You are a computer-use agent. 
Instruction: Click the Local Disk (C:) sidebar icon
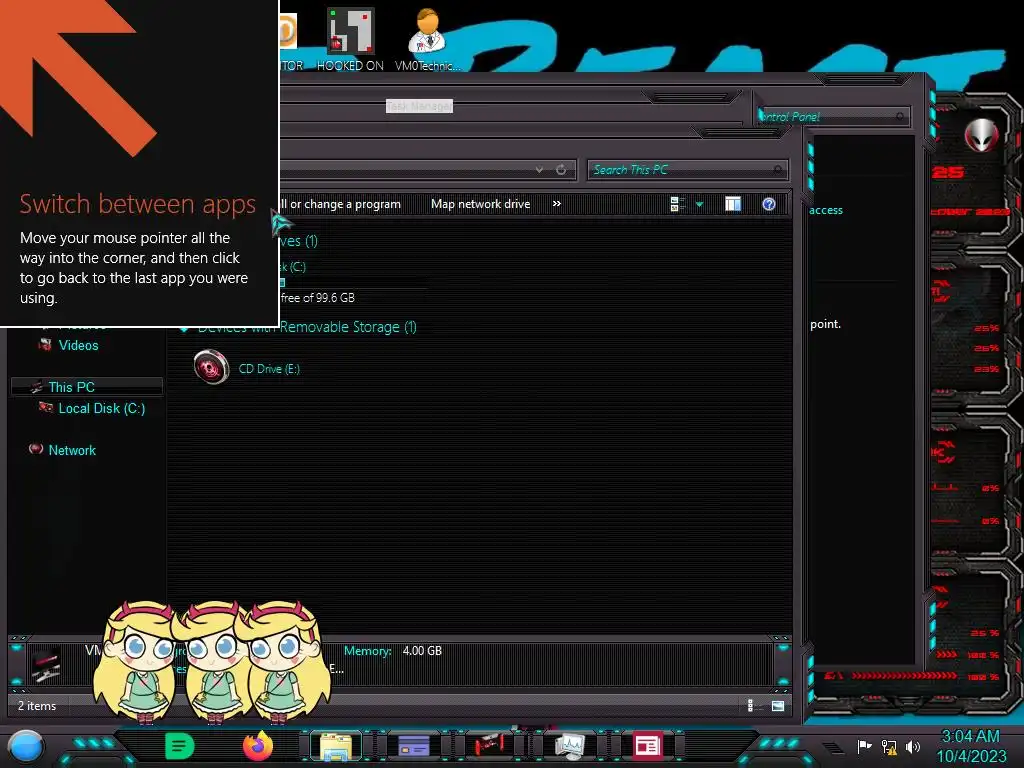(x=46, y=408)
